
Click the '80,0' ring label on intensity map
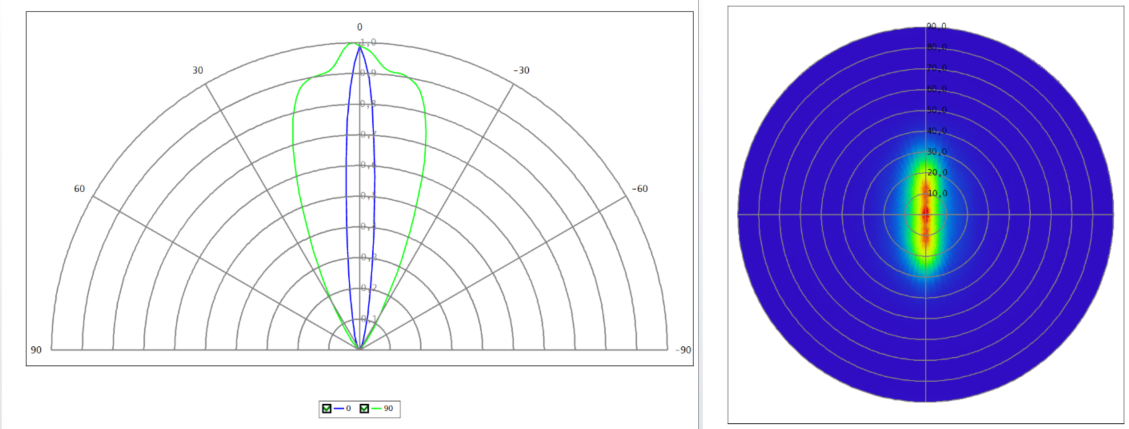pyautogui.click(x=937, y=48)
